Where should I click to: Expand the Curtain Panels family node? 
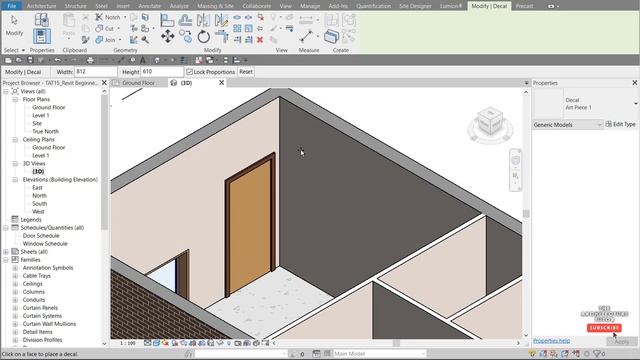click(15, 308)
